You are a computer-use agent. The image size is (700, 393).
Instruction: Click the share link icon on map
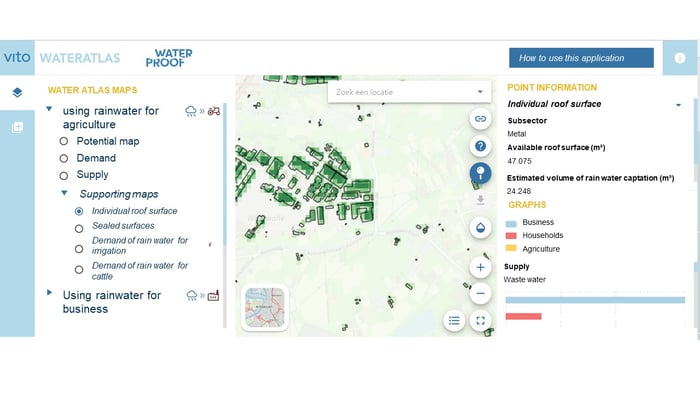pos(480,119)
